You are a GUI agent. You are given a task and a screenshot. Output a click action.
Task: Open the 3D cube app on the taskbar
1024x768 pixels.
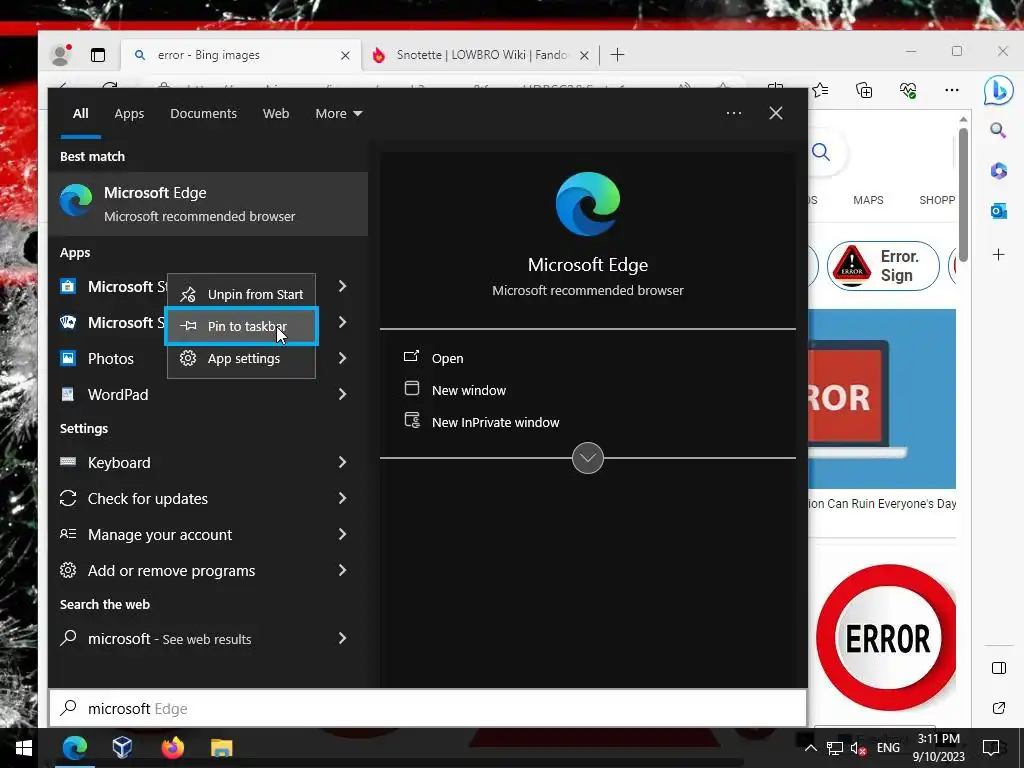point(123,747)
